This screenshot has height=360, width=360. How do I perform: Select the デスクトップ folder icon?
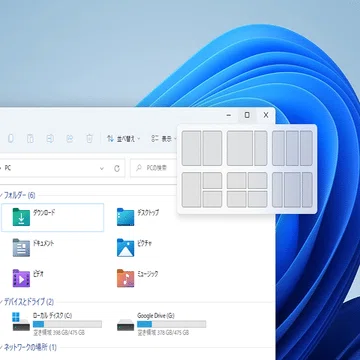126,217
